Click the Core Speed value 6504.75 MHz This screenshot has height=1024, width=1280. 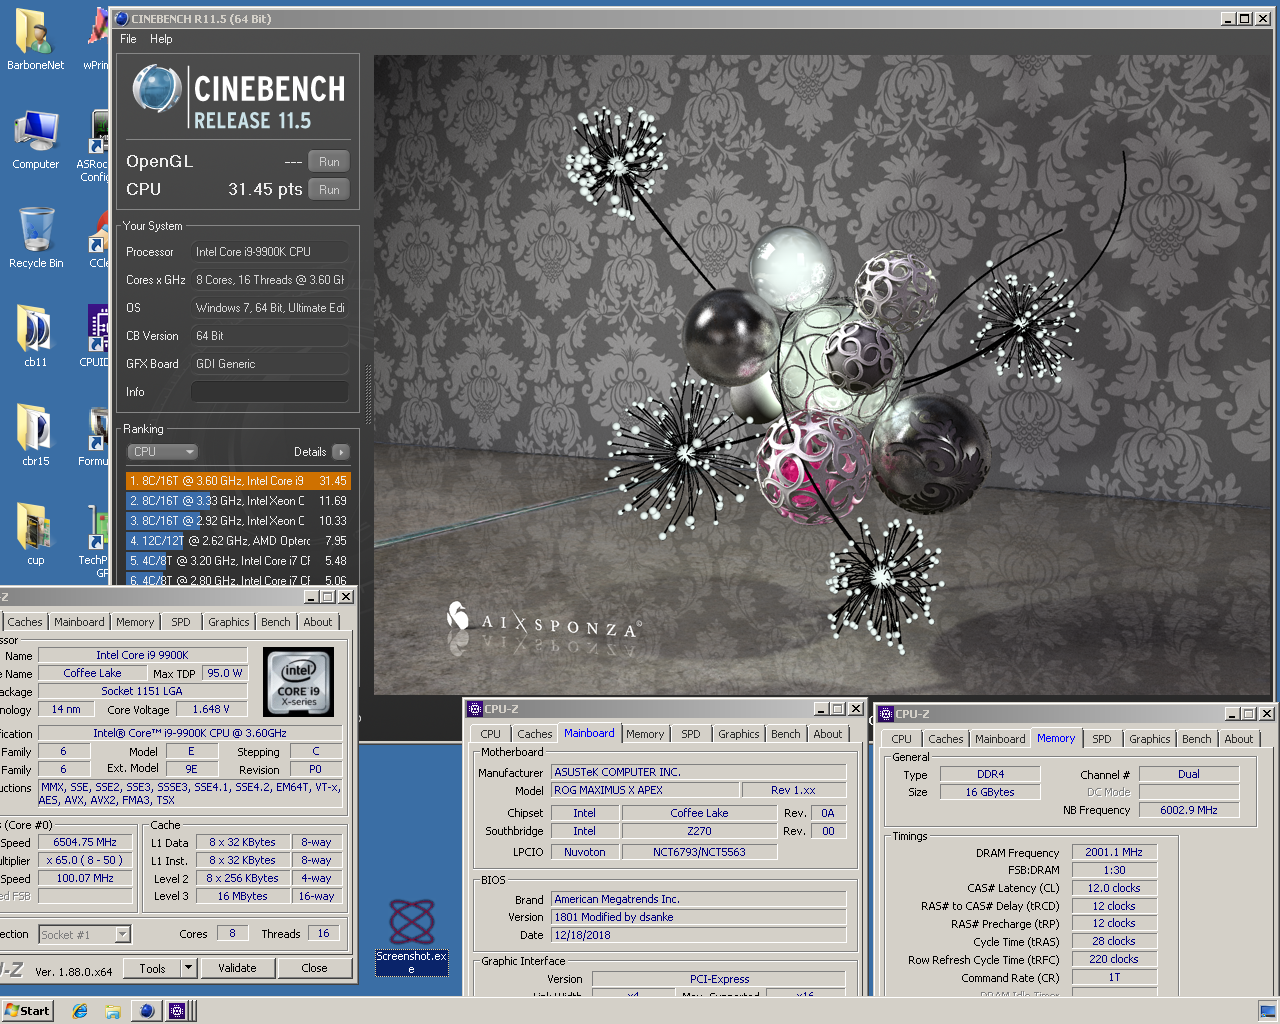point(85,842)
